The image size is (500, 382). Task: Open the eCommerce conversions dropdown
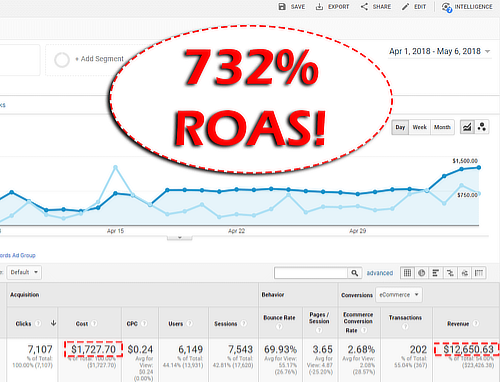tap(399, 295)
